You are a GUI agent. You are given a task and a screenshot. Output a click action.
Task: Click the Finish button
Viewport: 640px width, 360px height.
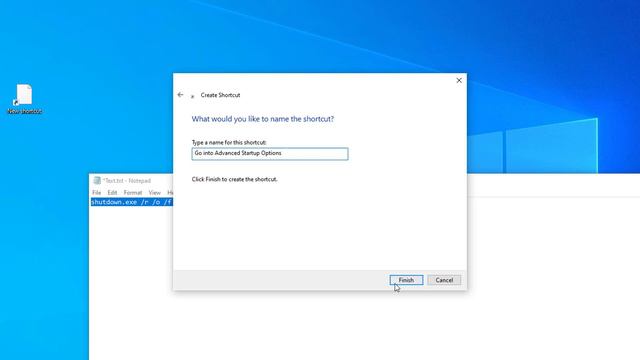tap(406, 280)
